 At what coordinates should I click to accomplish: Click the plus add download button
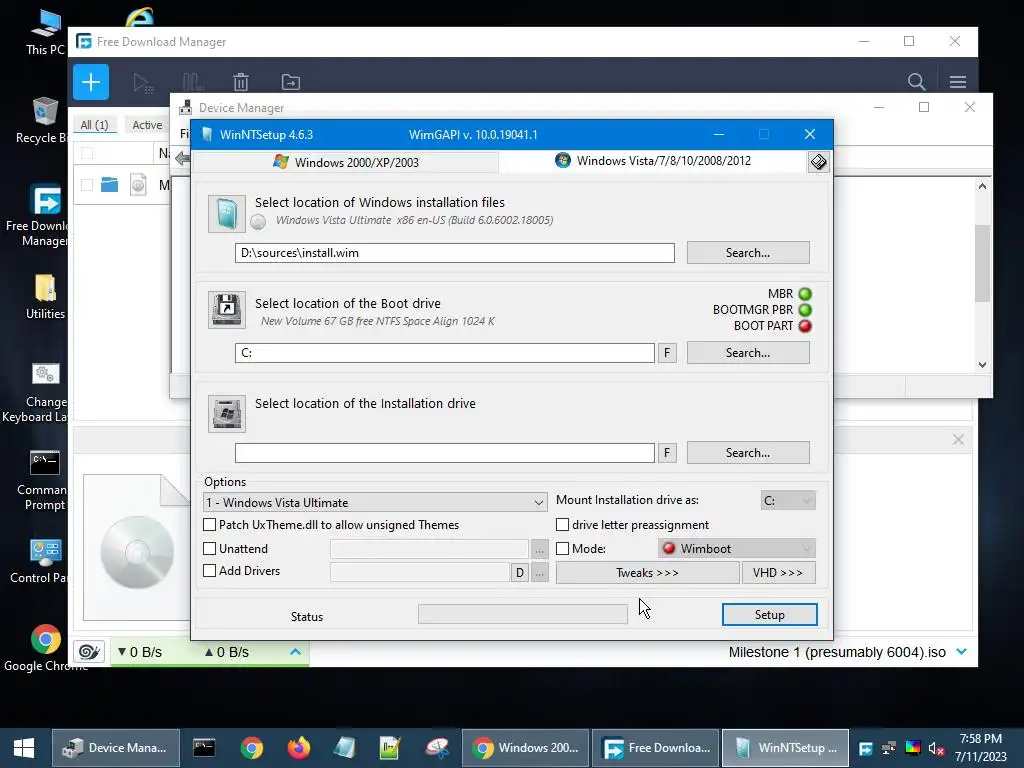coord(91,82)
